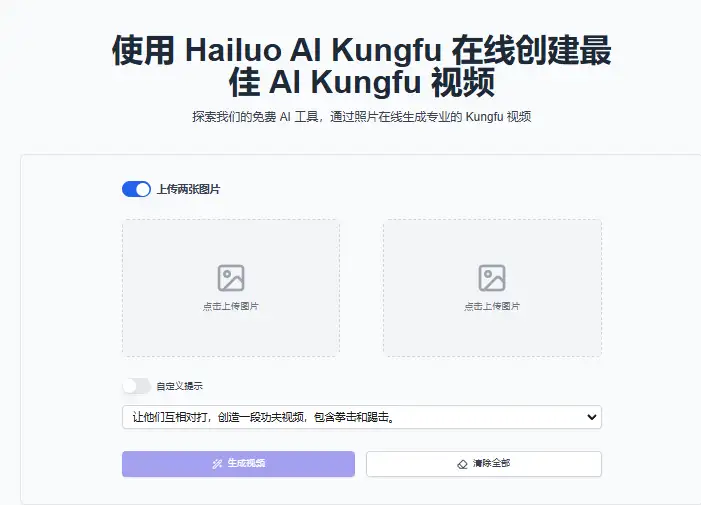This screenshot has height=505, width=701.
Task: Click the 上传两张图片 toggle label text
Action: pos(188,189)
